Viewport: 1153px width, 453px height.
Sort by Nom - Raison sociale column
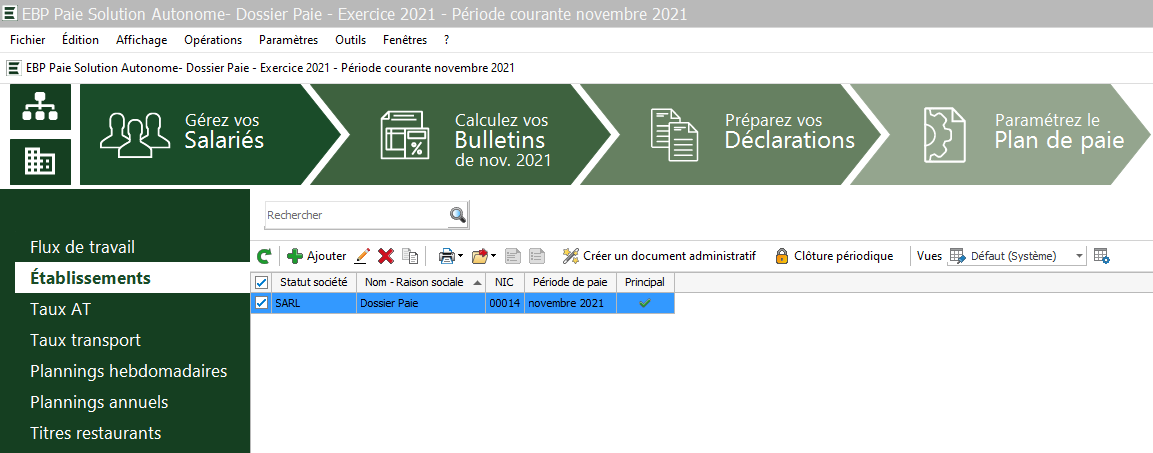pos(421,282)
